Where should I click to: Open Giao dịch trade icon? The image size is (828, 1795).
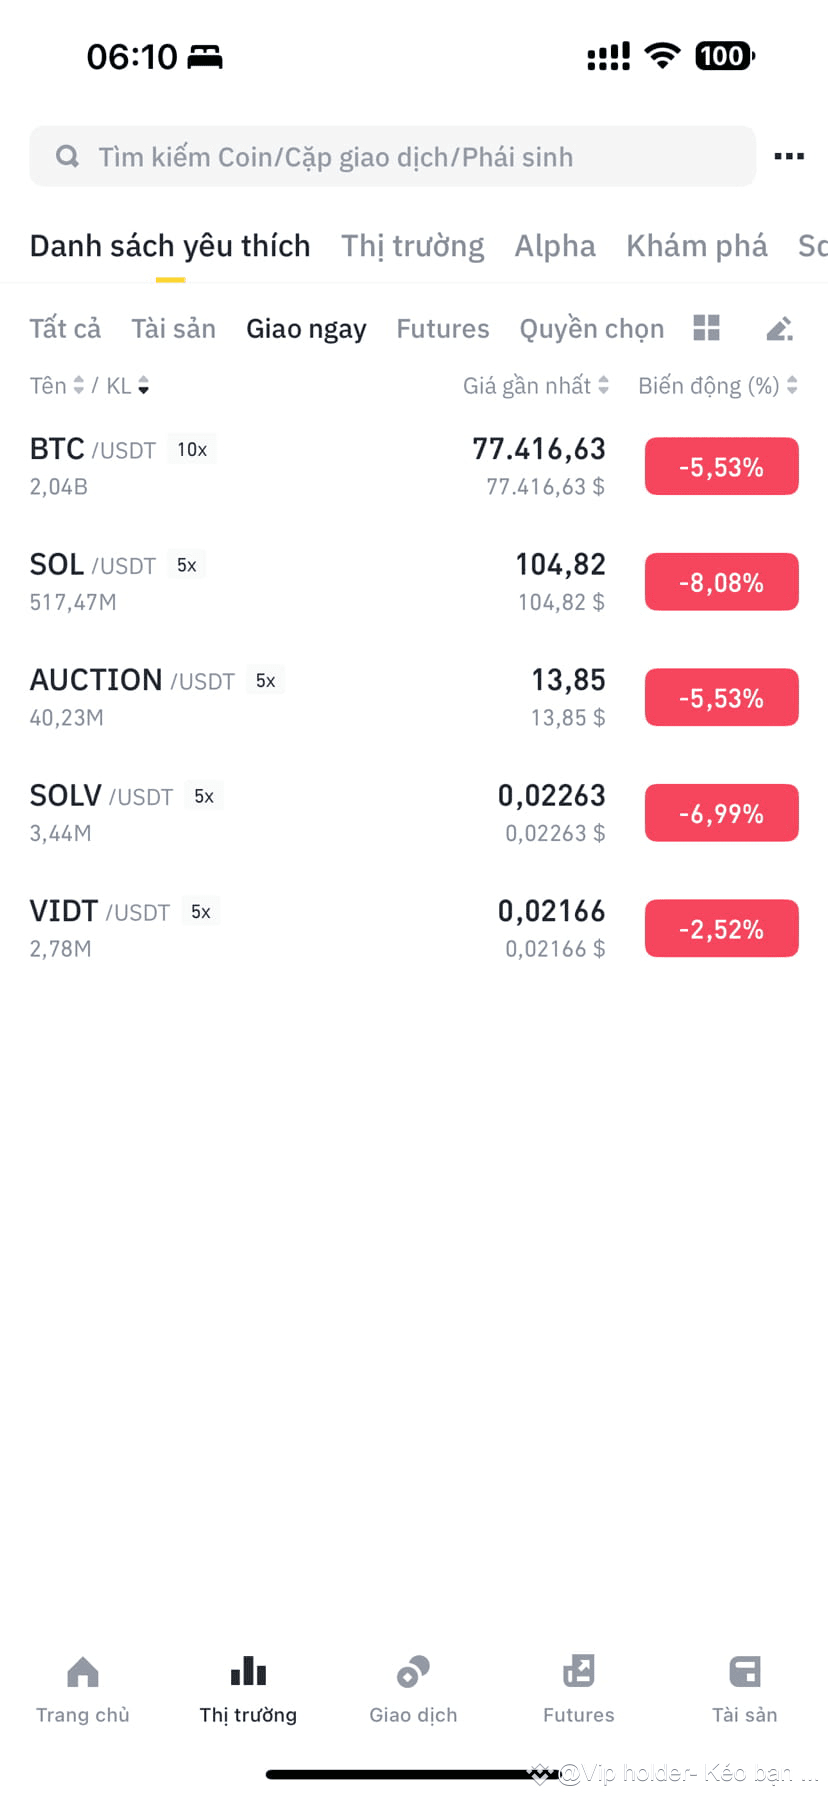coord(413,1672)
